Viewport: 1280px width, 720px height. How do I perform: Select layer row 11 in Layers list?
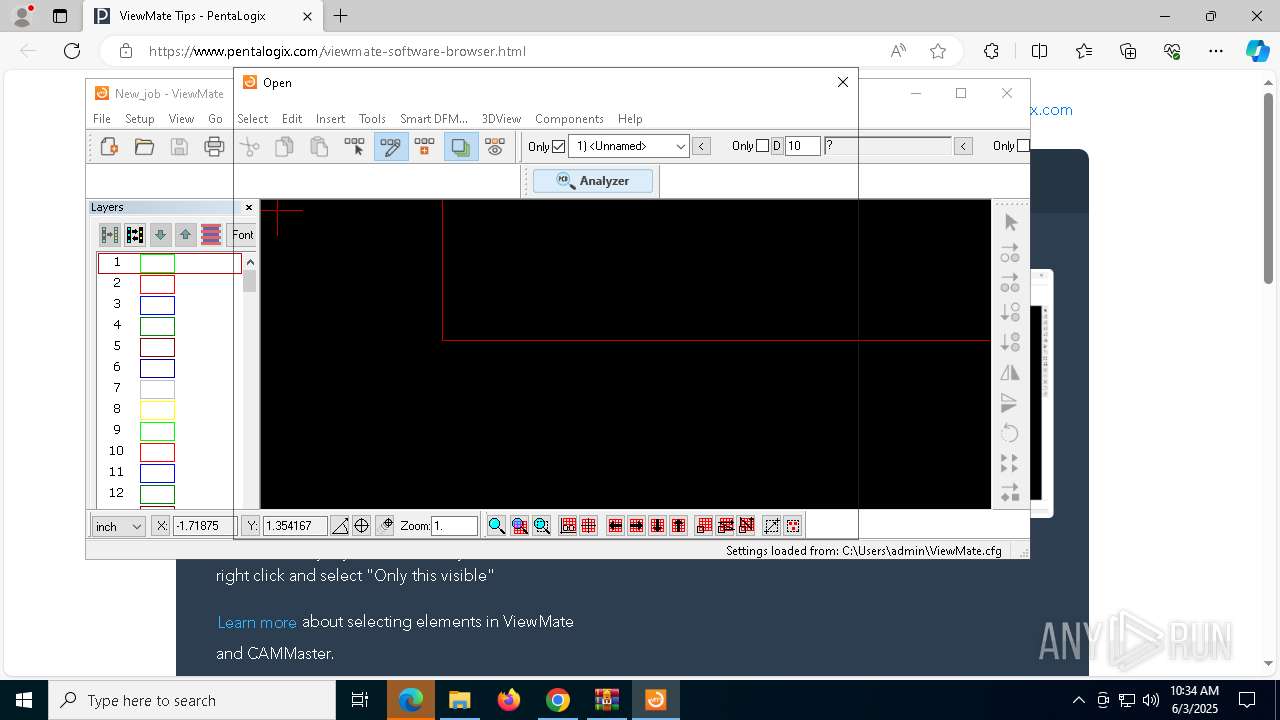coord(169,472)
